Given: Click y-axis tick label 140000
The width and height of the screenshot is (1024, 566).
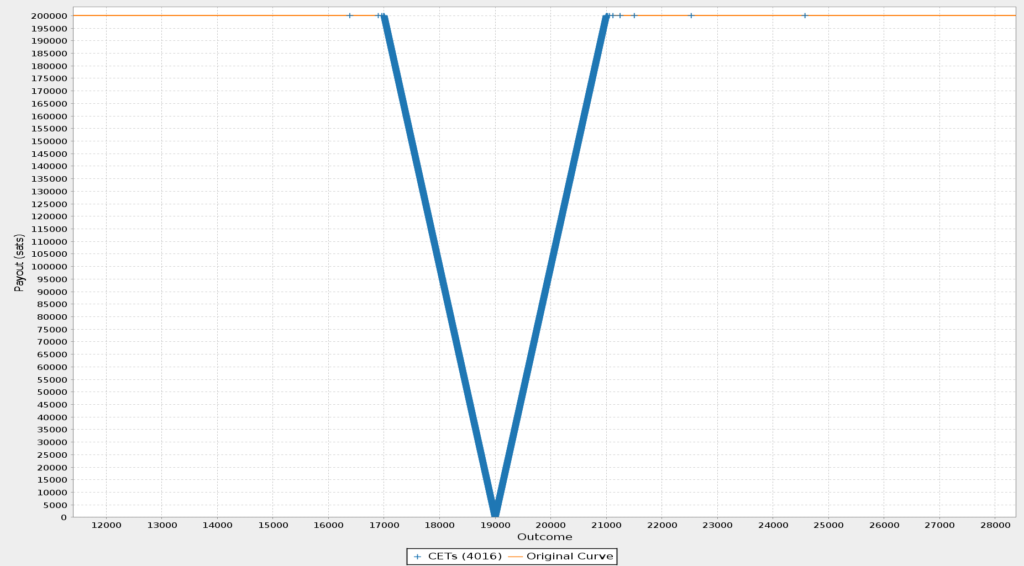Looking at the screenshot, I should (x=51, y=166).
